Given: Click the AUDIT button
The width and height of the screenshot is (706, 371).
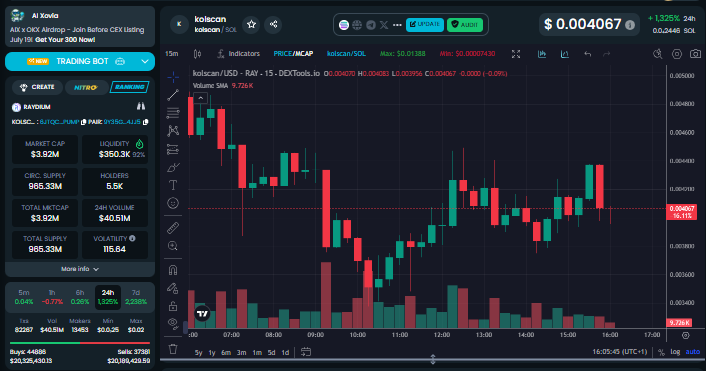Looking at the screenshot, I should 465,25.
